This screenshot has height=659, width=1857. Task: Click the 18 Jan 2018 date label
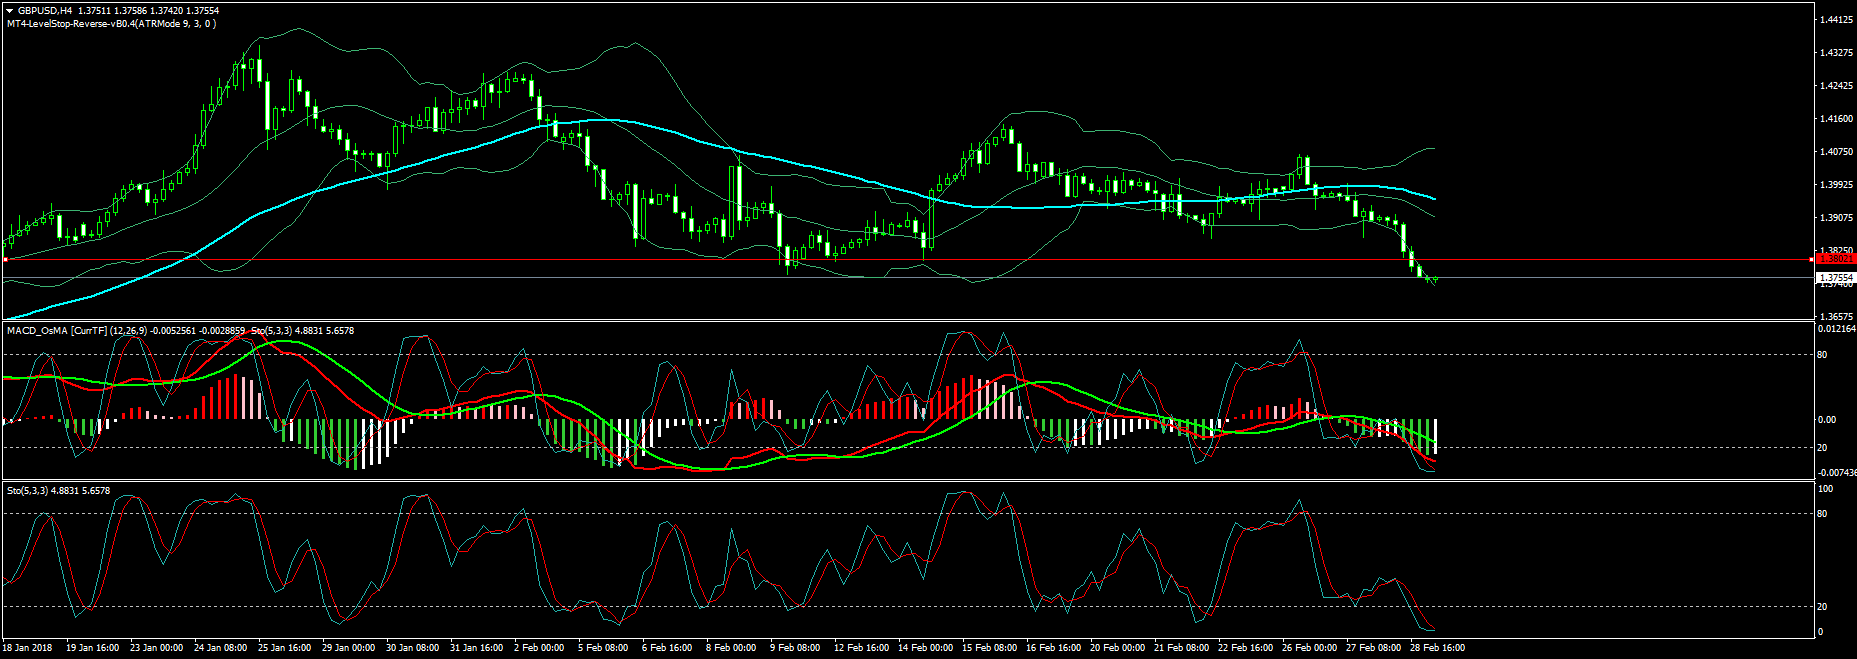coord(27,648)
